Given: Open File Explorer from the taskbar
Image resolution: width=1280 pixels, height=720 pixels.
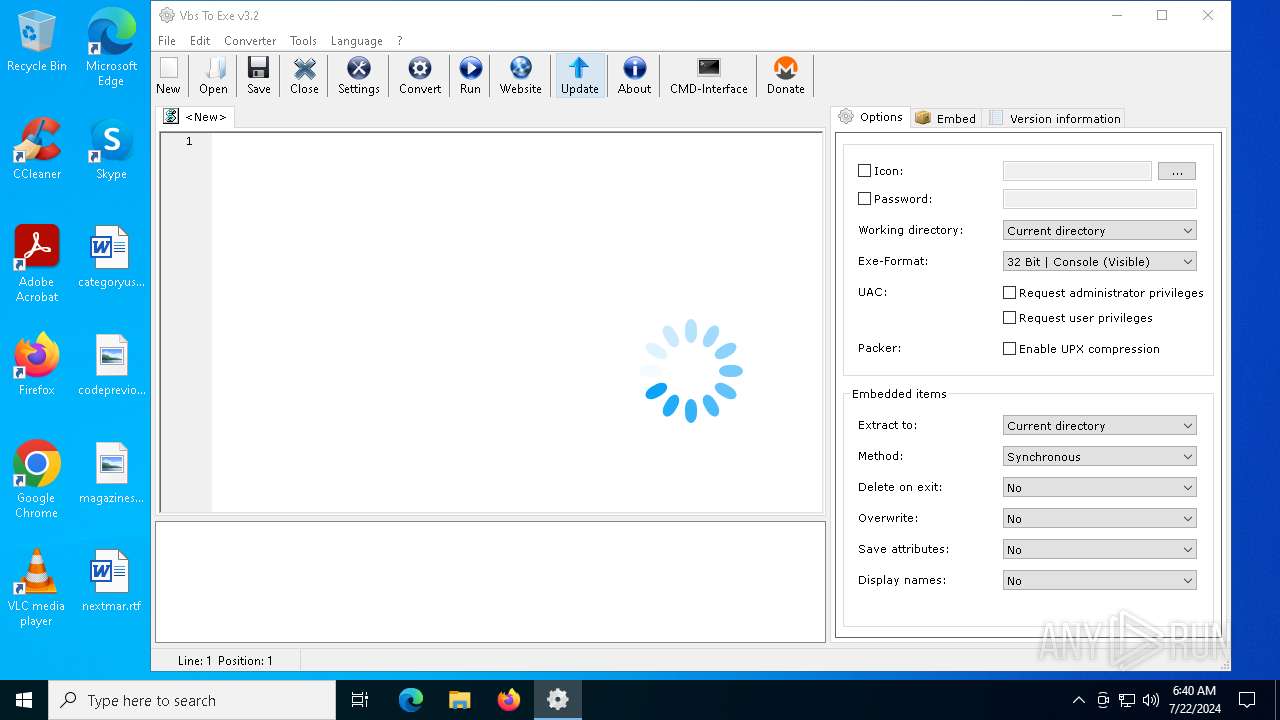Looking at the screenshot, I should point(459,700).
